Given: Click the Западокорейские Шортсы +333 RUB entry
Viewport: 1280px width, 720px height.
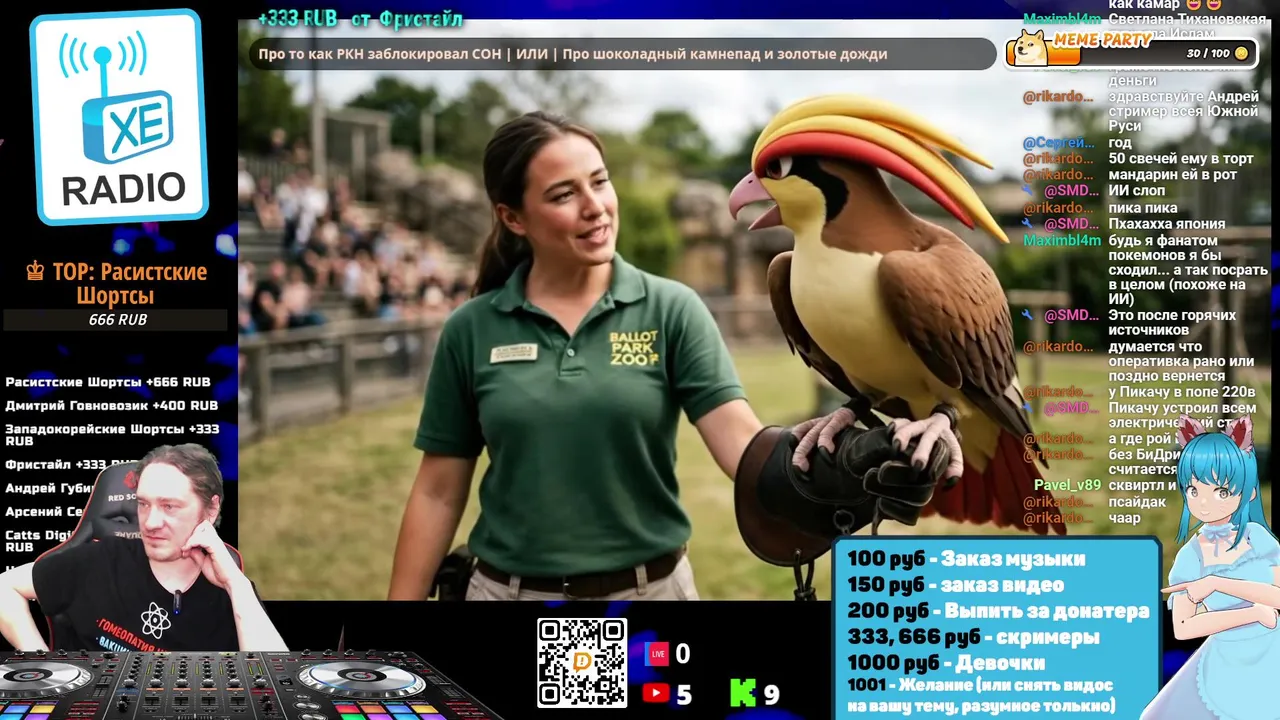Looking at the screenshot, I should [112, 434].
